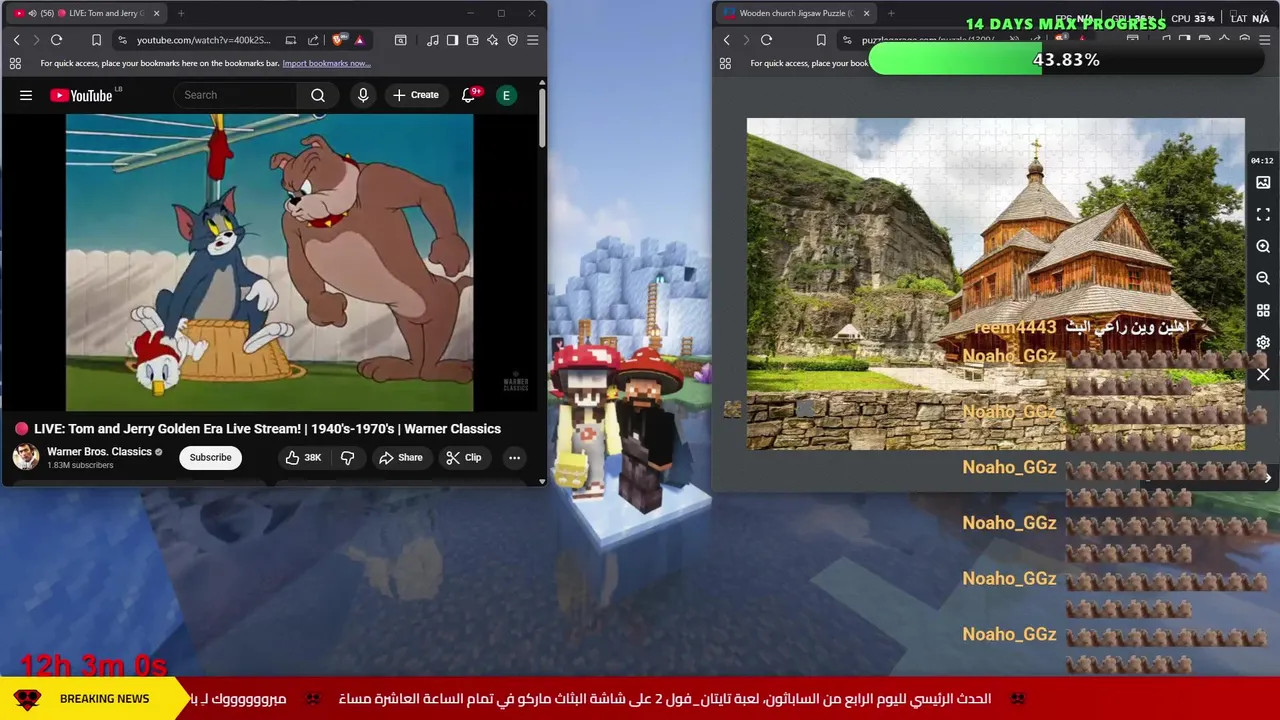Image resolution: width=1280 pixels, height=720 pixels.
Task: Open Warner Bros. Classics channel avatar
Action: tap(26, 457)
